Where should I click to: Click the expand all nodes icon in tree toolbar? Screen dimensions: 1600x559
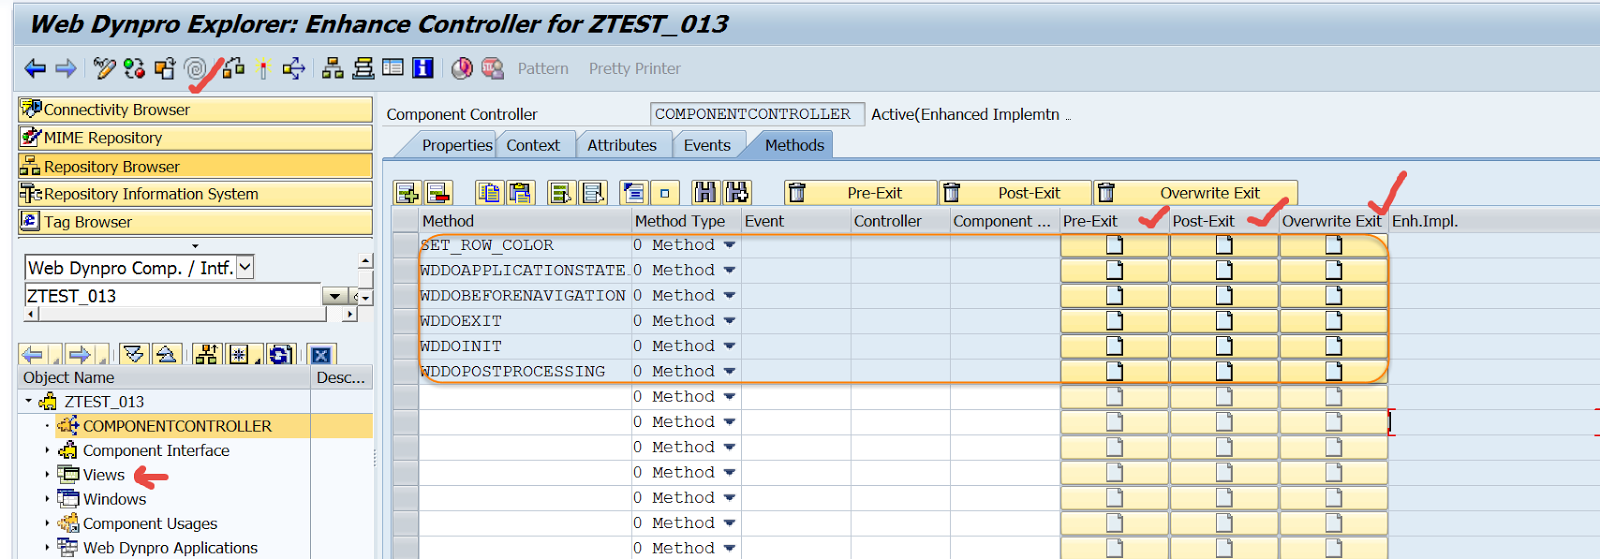click(134, 354)
